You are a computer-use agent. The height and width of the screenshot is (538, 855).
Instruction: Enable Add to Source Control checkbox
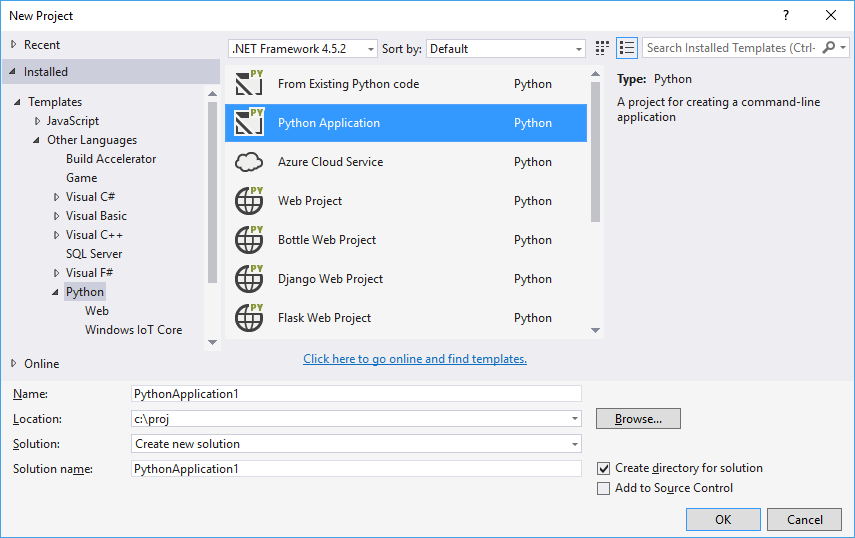[603, 489]
